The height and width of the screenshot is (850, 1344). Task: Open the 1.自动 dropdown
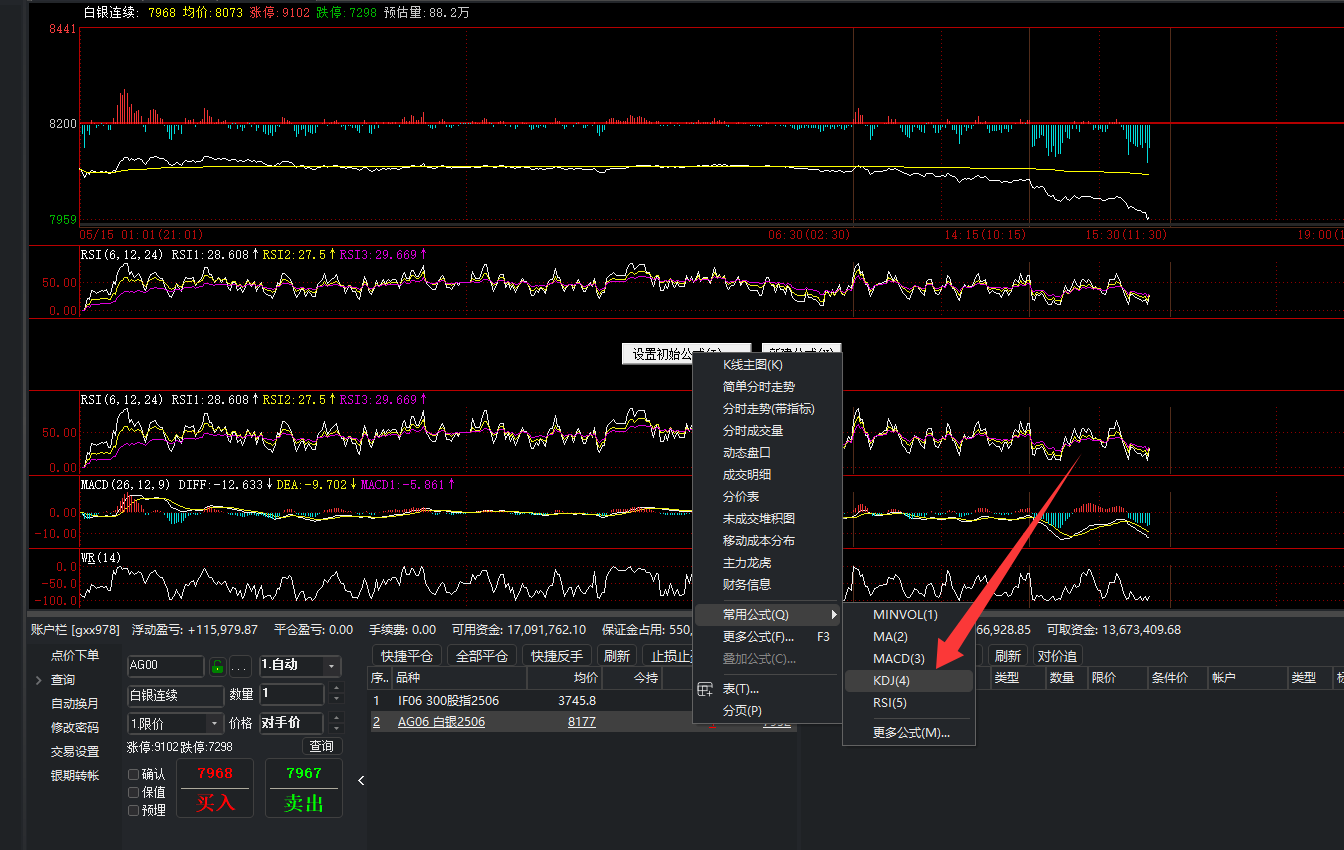click(x=300, y=666)
